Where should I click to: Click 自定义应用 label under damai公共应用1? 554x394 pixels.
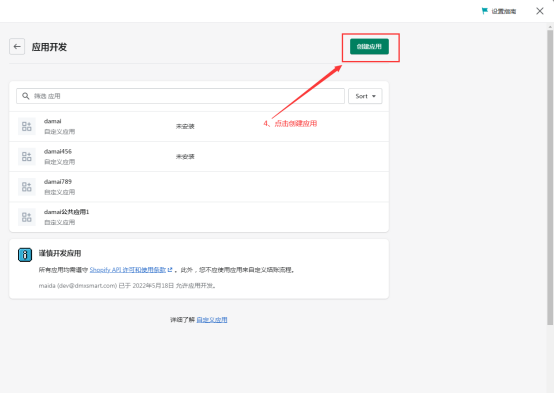[59, 222]
